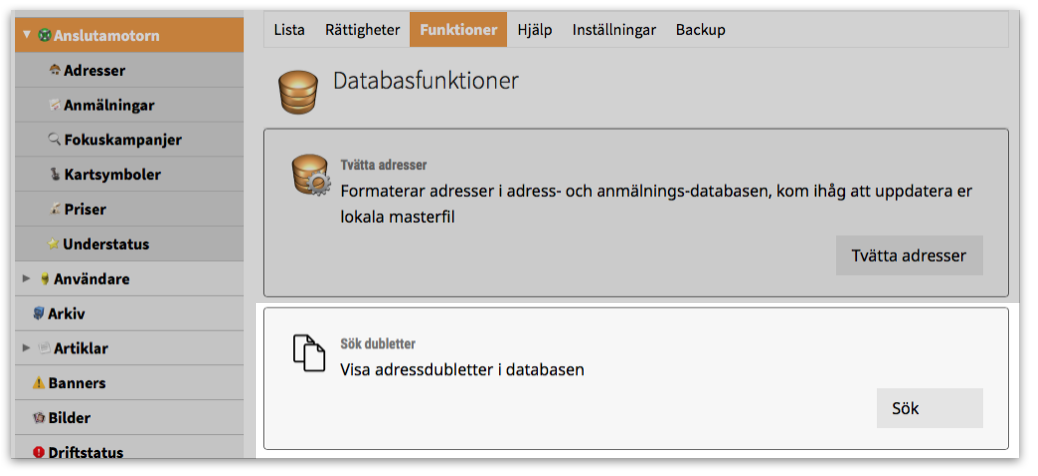The width and height of the screenshot is (1038, 476).
Task: Click the Arkiv sidebar icon
Action: (x=39, y=314)
